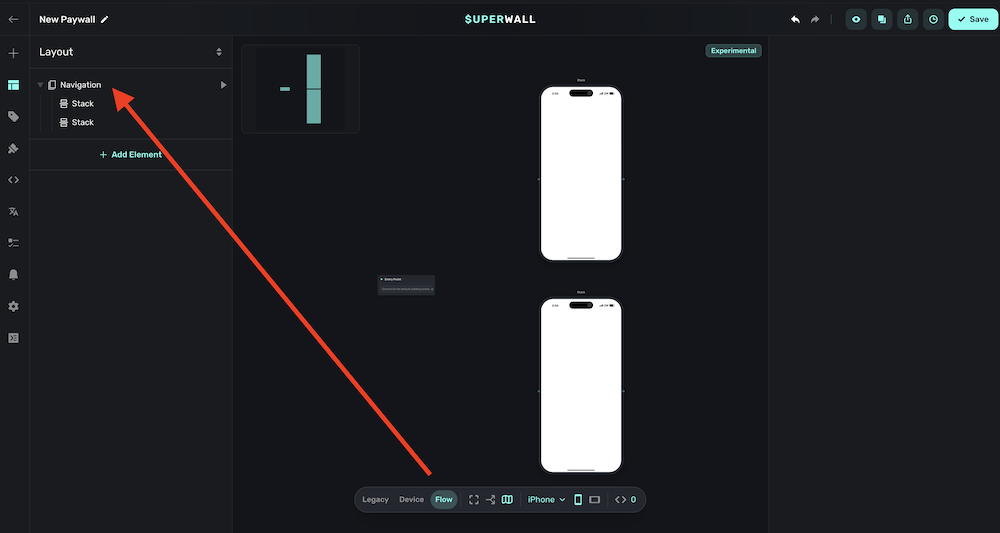Open the Products tag icon in sidebar
The image size is (1000, 533).
point(13,117)
